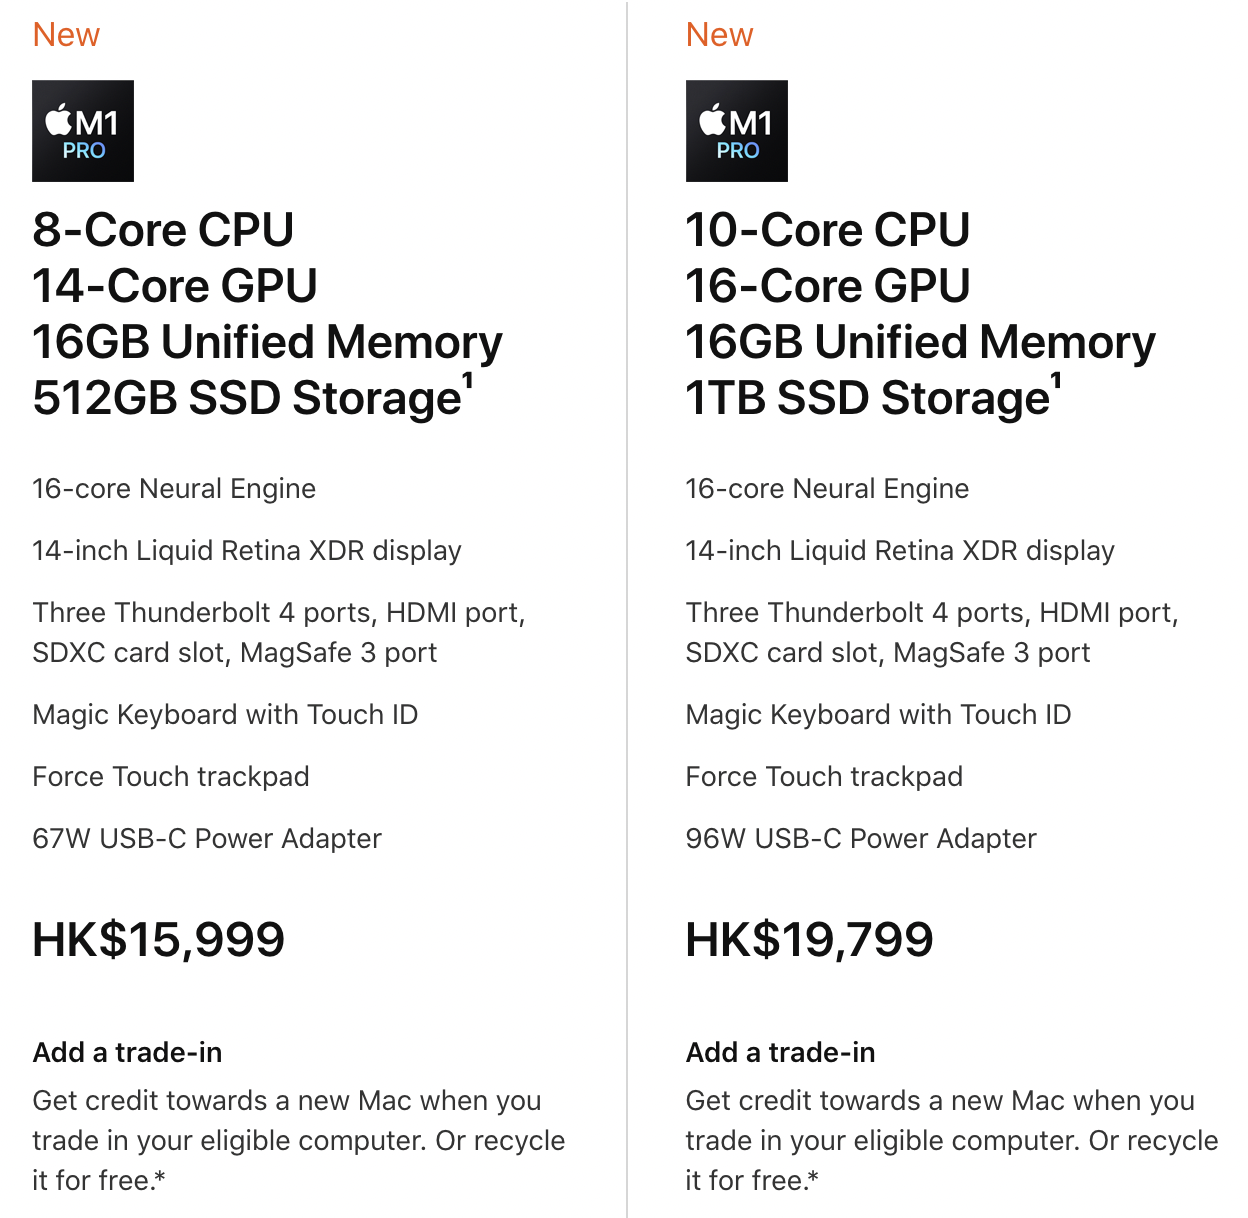Click the New label above 10-core model
Screen dimensions: 1248x1218
point(719,35)
